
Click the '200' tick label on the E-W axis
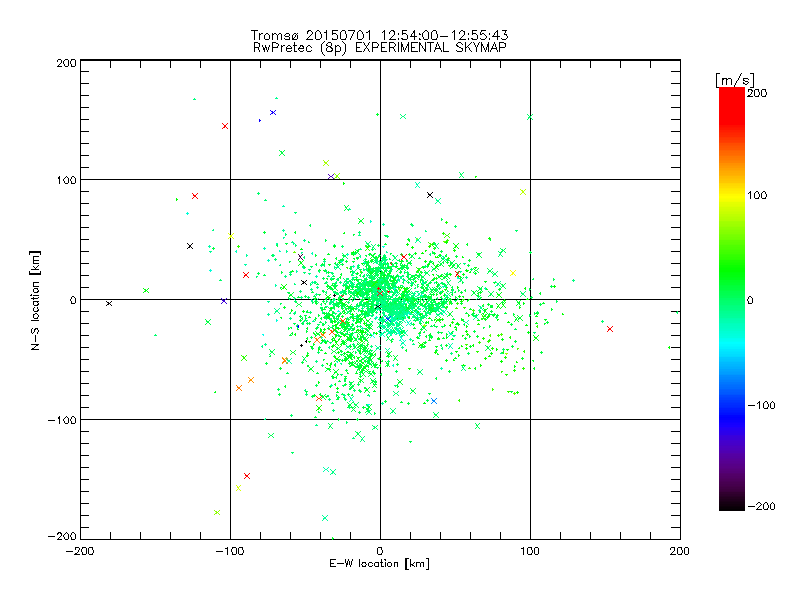tap(680, 551)
